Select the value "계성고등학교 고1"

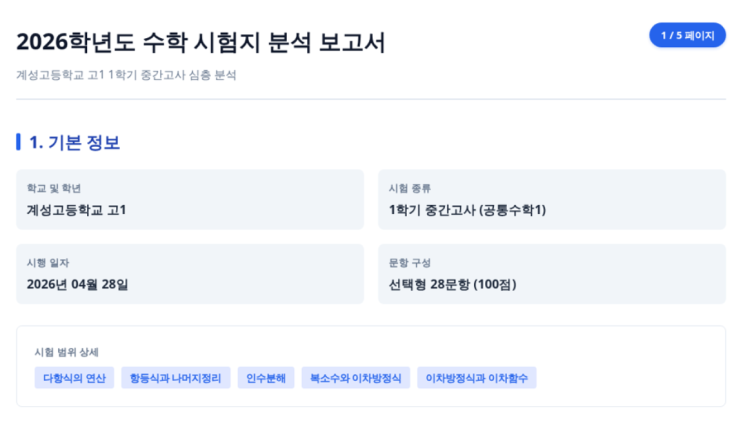pyautogui.click(x=77, y=209)
